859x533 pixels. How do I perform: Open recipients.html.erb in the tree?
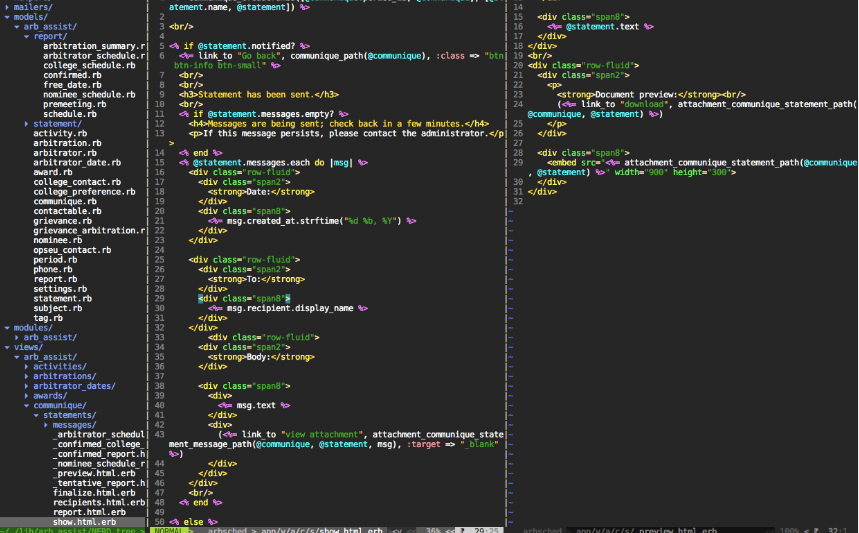(99, 503)
